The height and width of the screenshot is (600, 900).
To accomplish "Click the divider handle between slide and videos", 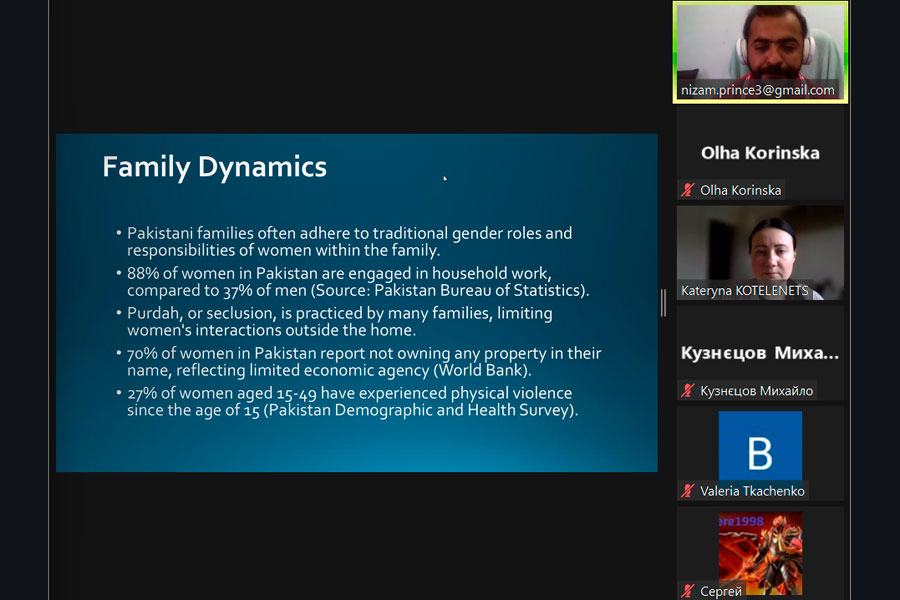I will click(x=663, y=303).
